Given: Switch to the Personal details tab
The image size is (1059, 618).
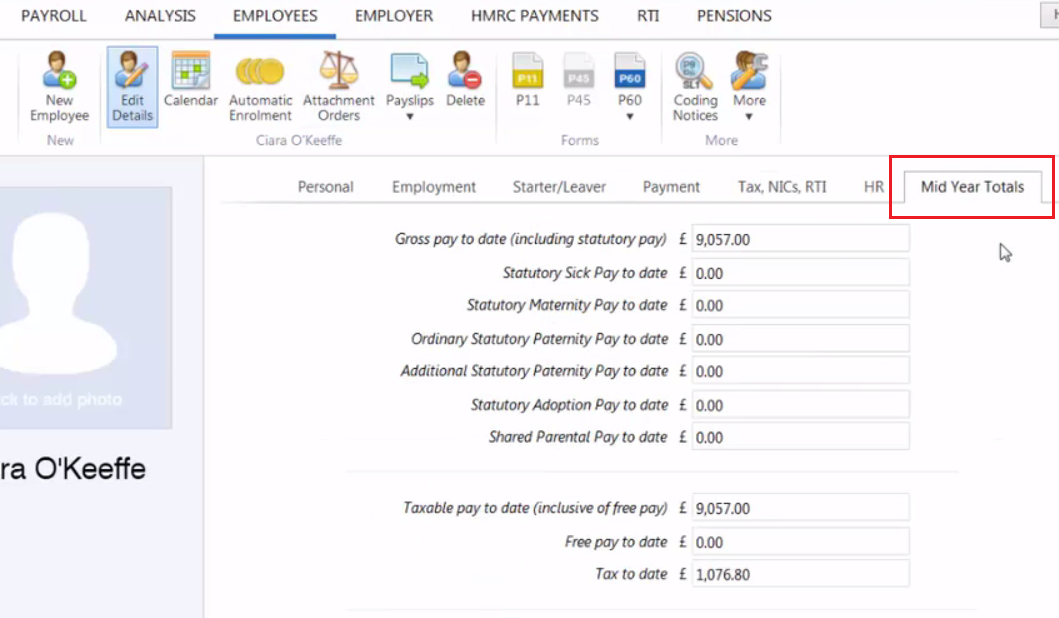Looking at the screenshot, I should 326,187.
